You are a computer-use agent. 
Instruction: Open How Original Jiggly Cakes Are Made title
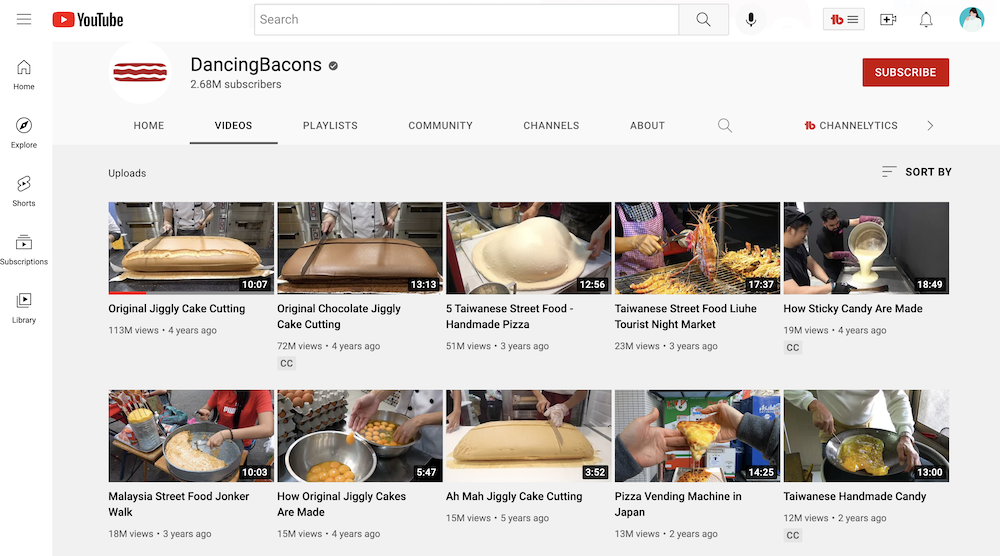coord(341,504)
